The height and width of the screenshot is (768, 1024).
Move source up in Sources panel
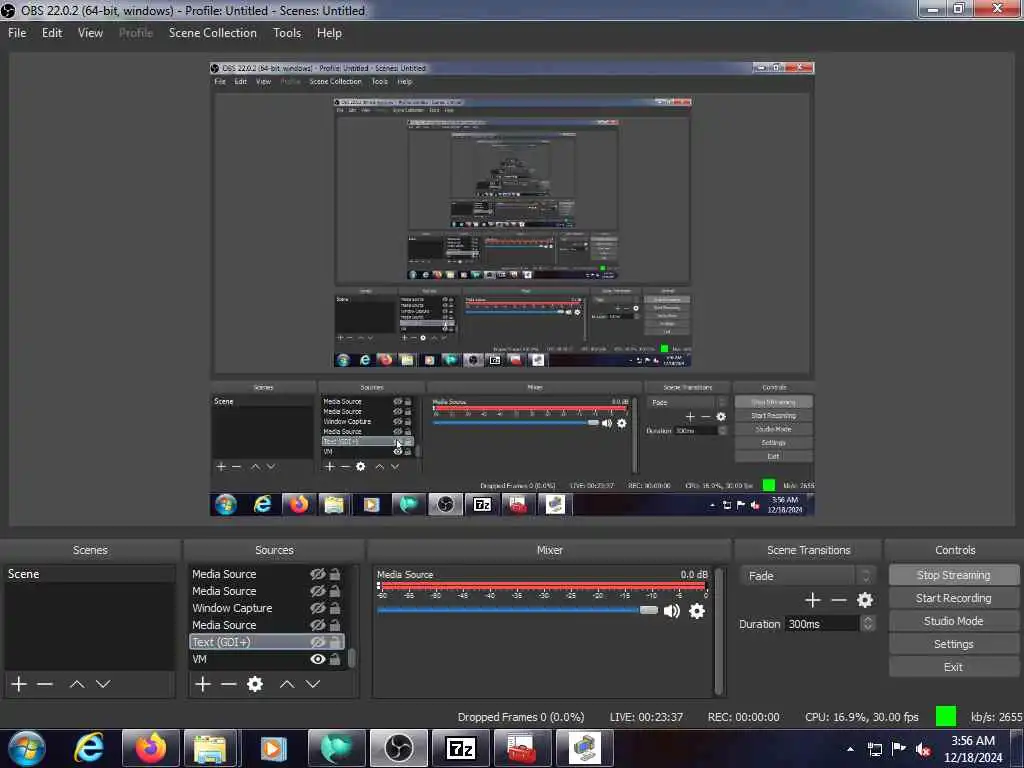point(287,684)
